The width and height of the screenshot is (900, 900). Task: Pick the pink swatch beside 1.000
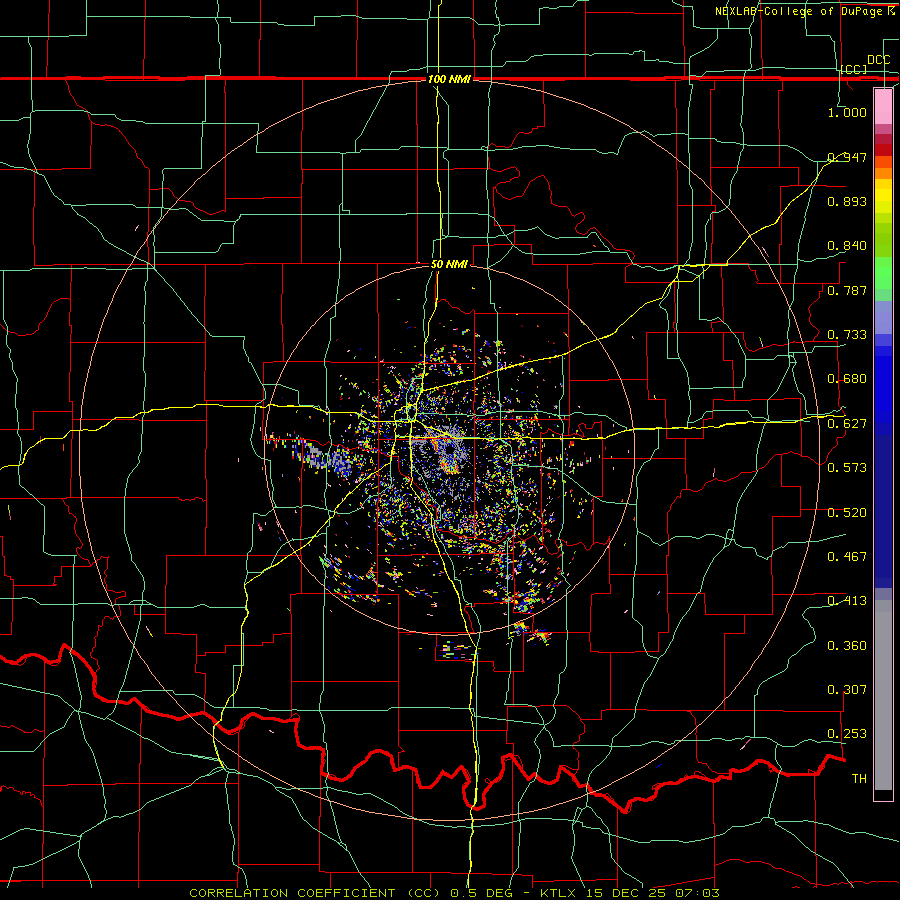click(883, 109)
